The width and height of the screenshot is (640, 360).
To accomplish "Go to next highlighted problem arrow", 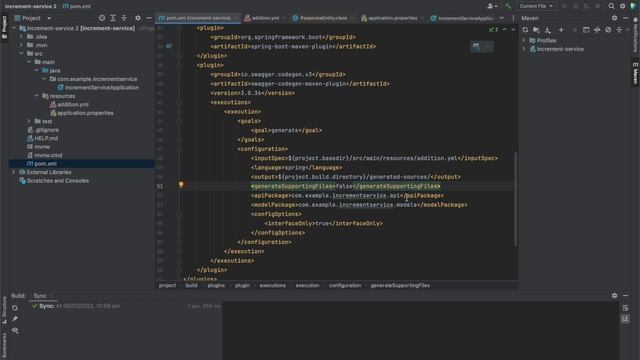I will click(x=513, y=30).
